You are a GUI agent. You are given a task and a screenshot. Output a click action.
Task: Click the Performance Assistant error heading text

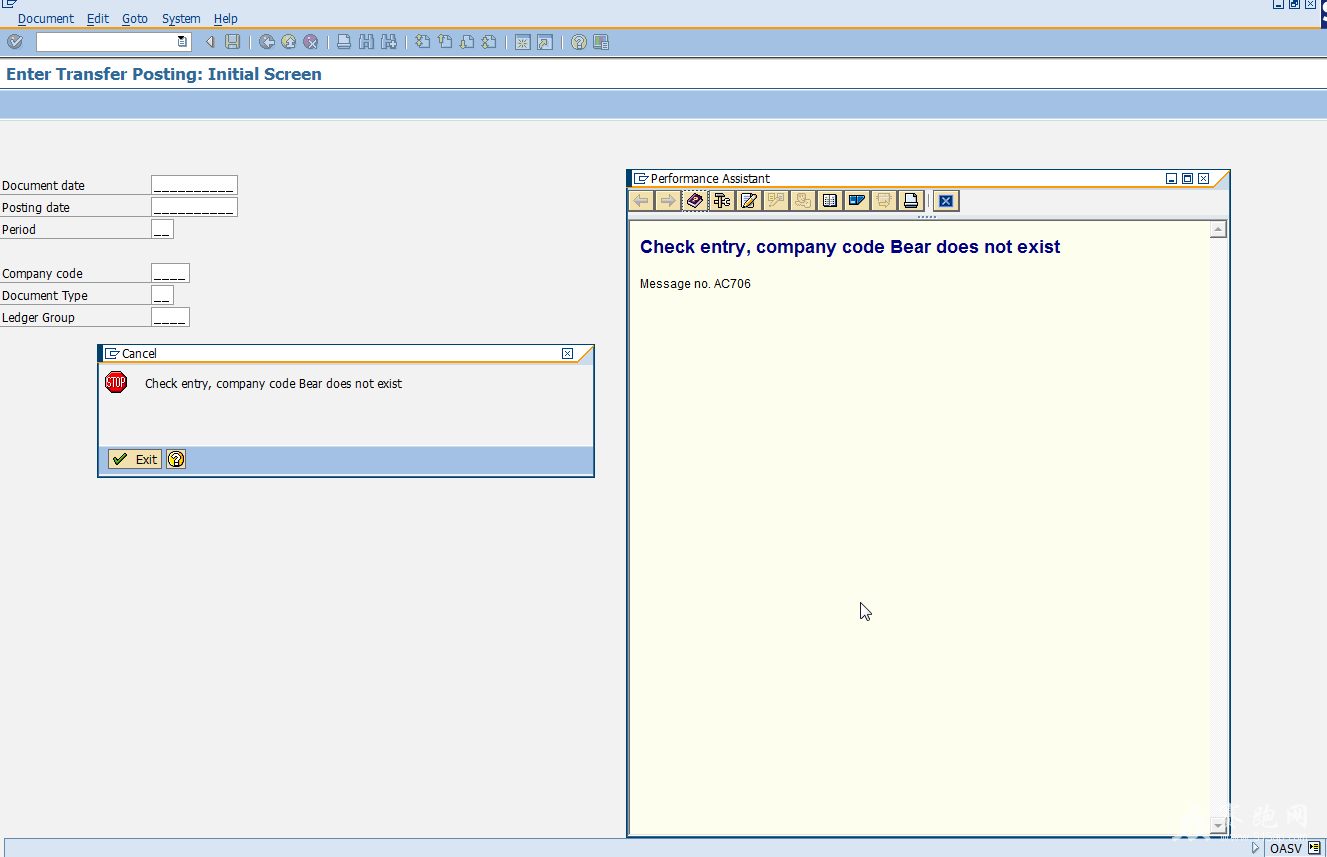coord(850,247)
